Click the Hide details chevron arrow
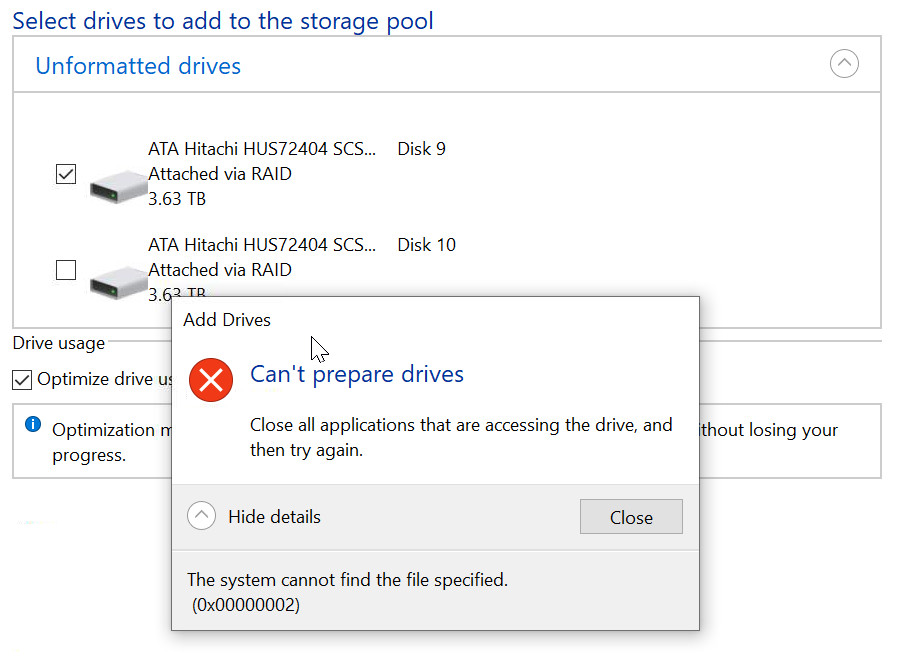Screen dimensions: 898x661 202,517
